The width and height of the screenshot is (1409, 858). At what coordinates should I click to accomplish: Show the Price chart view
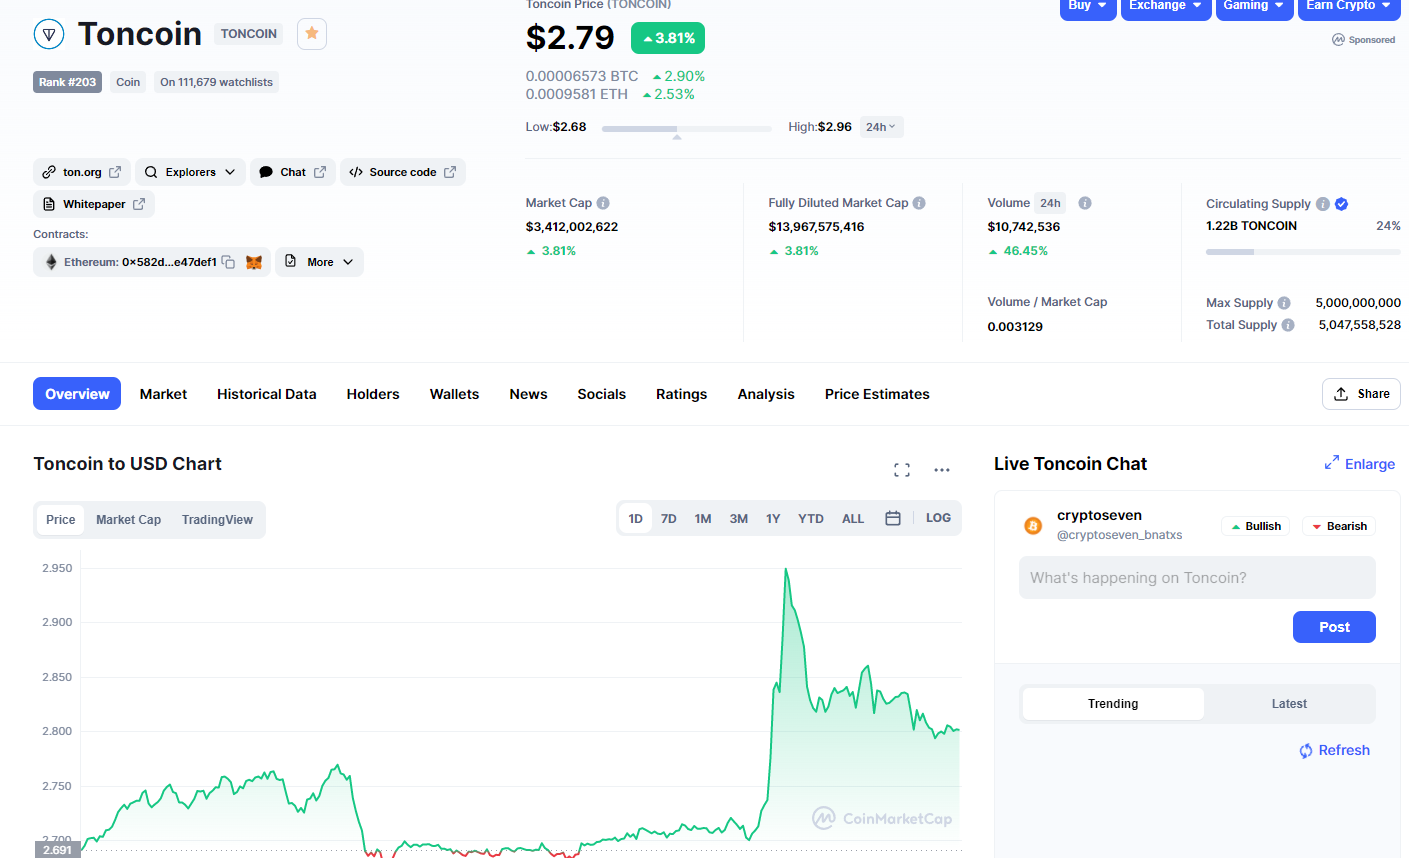[x=61, y=520]
